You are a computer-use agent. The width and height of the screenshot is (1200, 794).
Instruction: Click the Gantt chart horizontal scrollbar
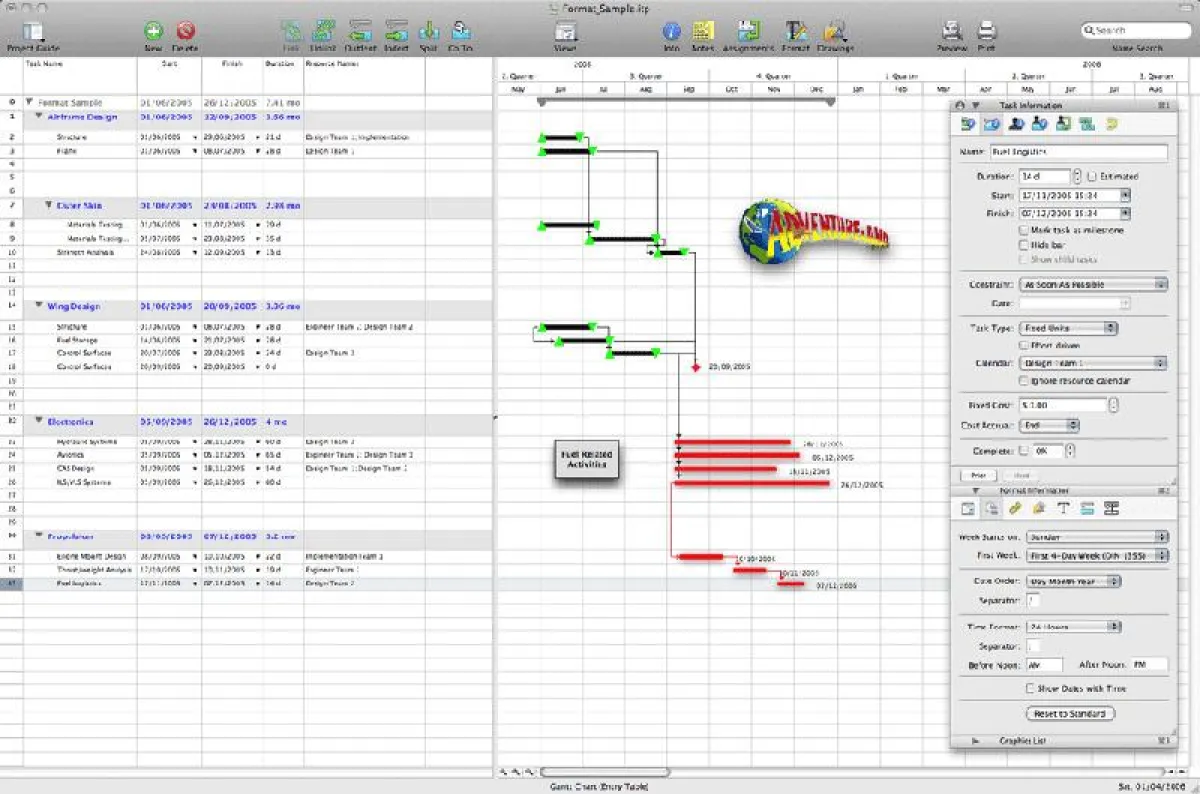pyautogui.click(x=850, y=772)
